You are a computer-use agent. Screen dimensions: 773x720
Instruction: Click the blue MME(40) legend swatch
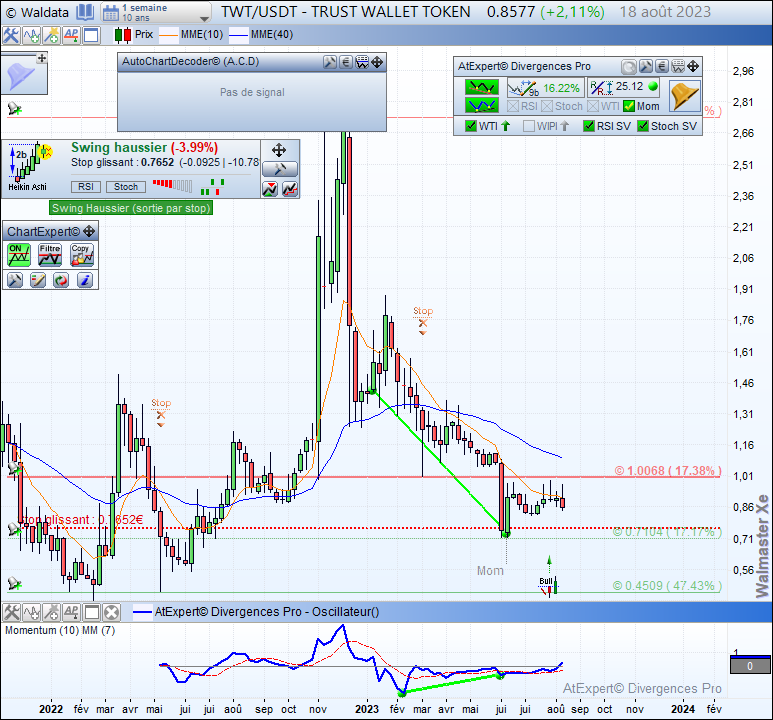[x=238, y=35]
